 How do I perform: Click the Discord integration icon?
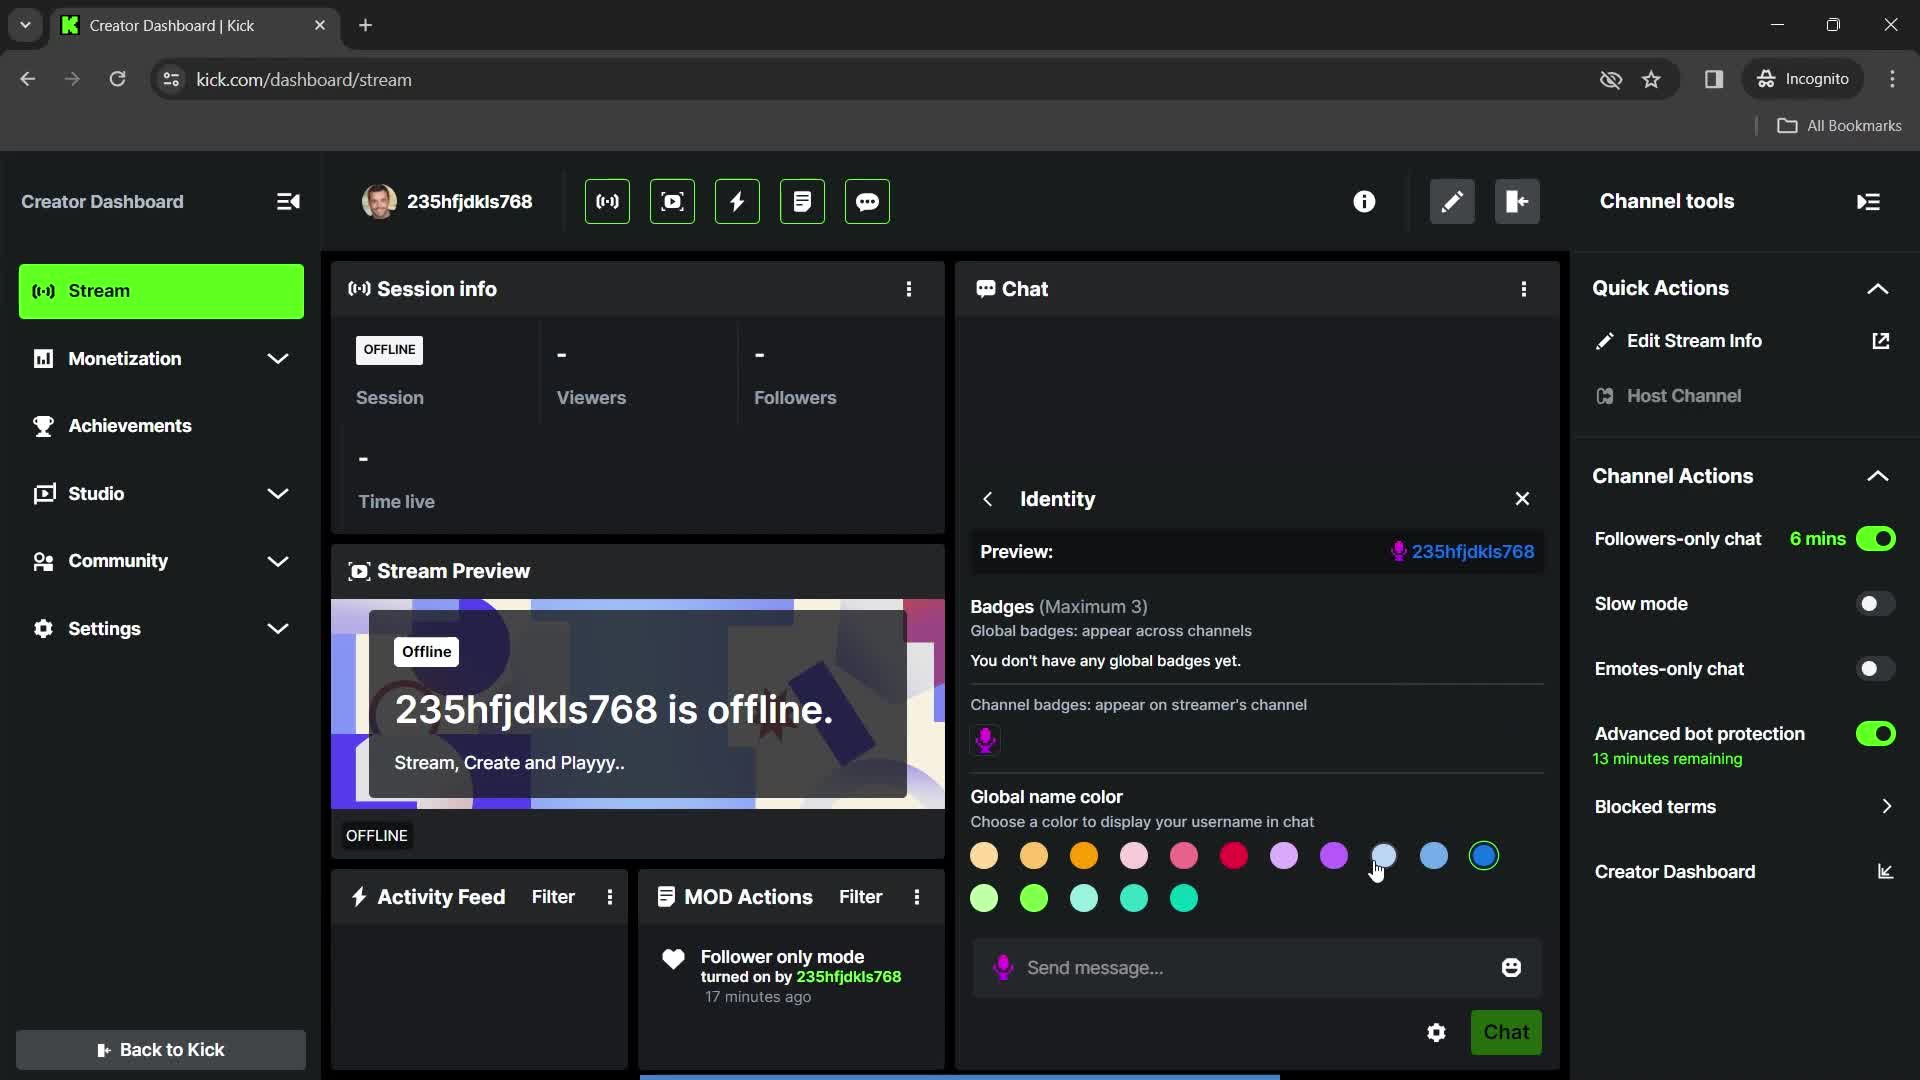(x=868, y=200)
